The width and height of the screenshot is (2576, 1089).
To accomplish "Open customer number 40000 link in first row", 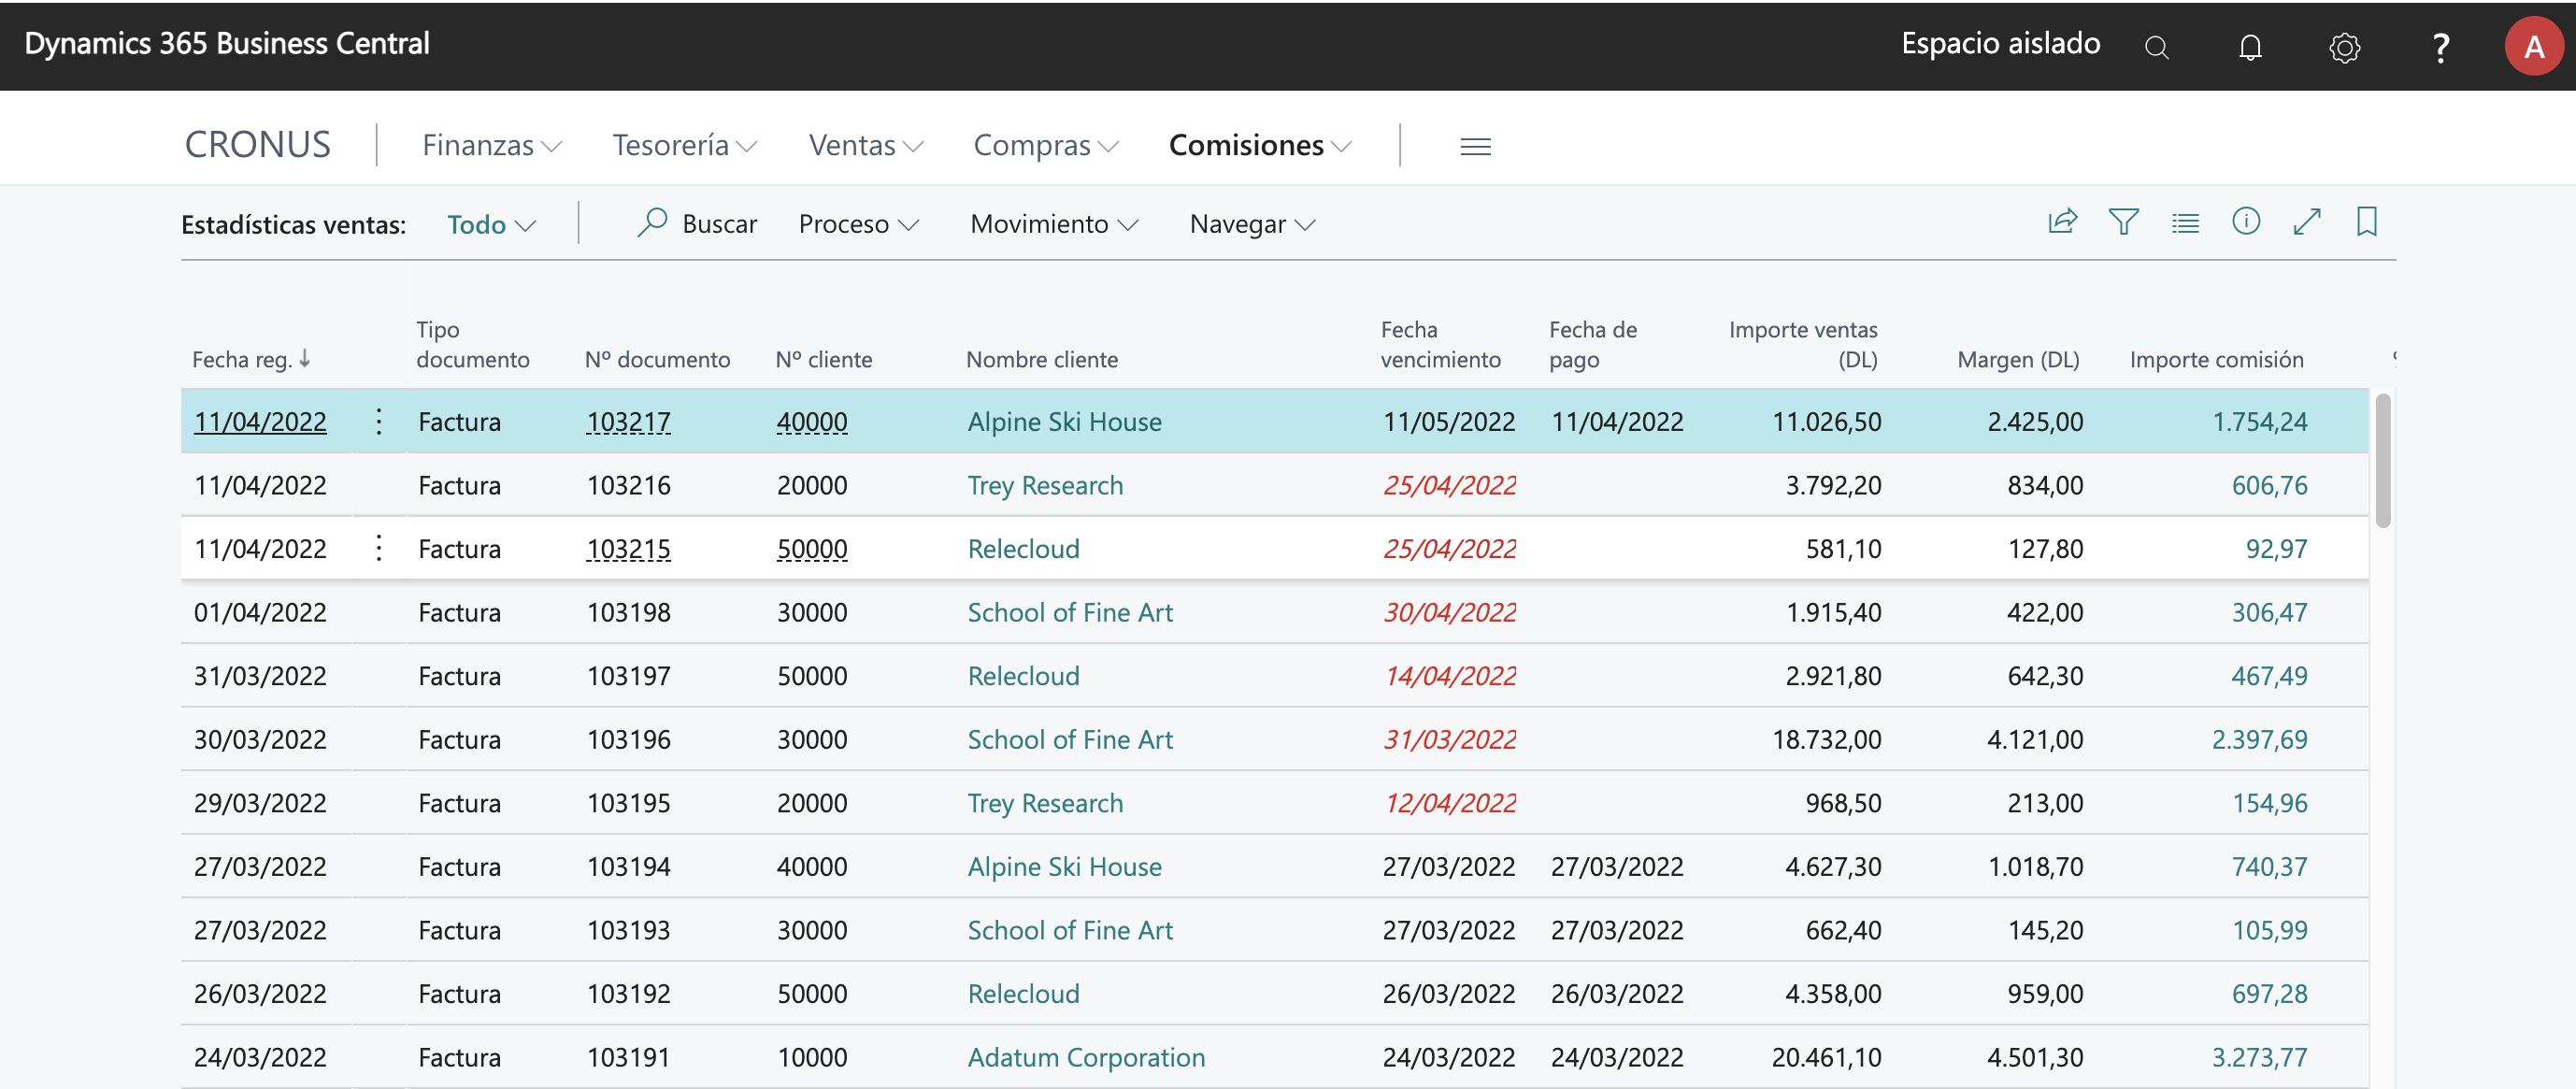I will click(x=812, y=421).
